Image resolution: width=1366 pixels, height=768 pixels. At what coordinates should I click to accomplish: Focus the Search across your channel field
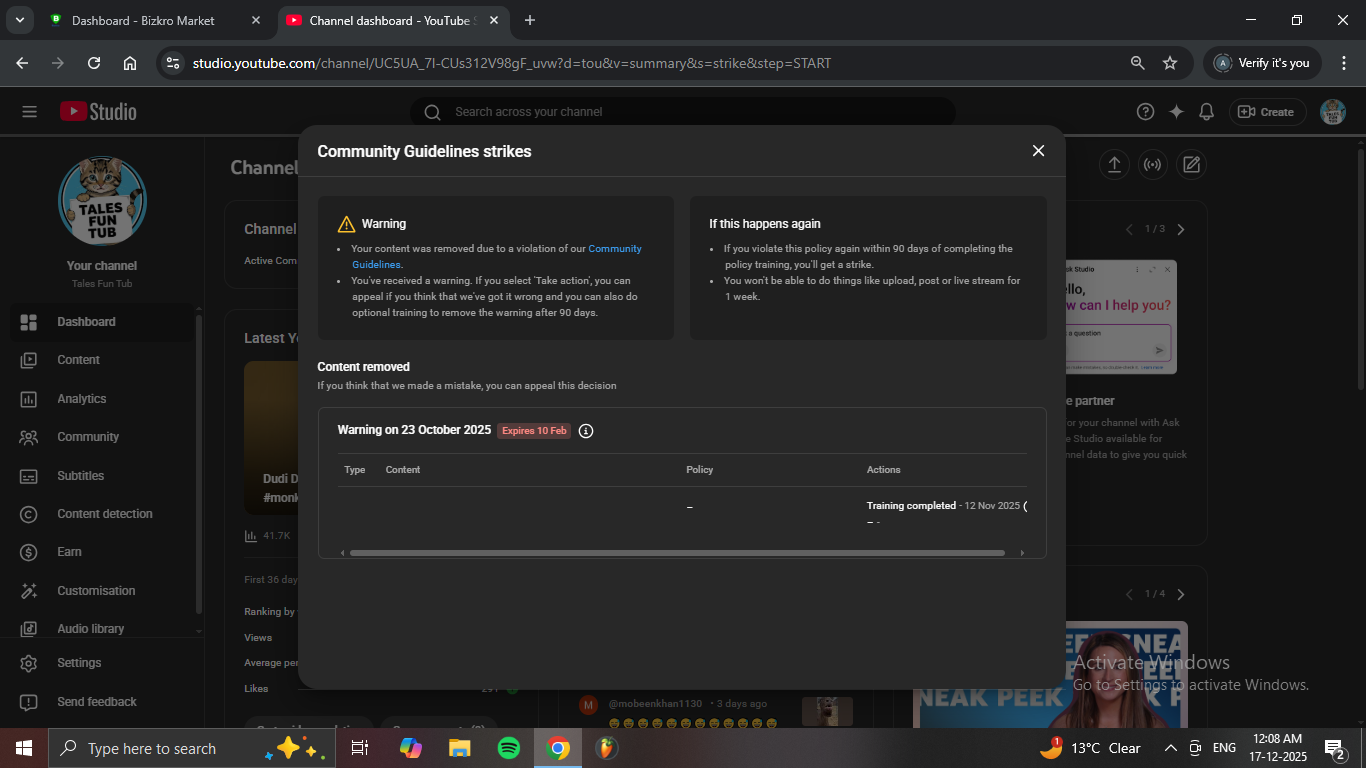pyautogui.click(x=680, y=112)
